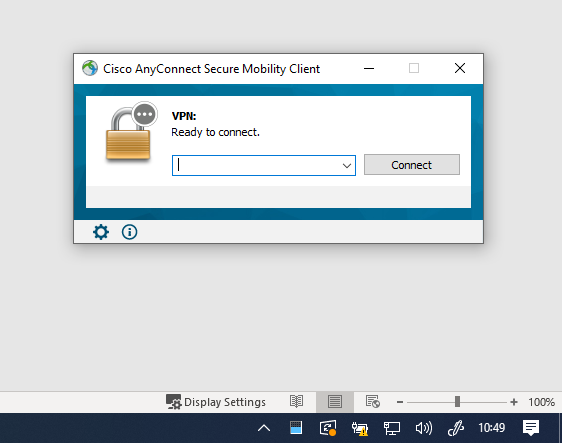
Task: Click the Cisco AnyConnect globe logo
Action: click(x=90, y=68)
